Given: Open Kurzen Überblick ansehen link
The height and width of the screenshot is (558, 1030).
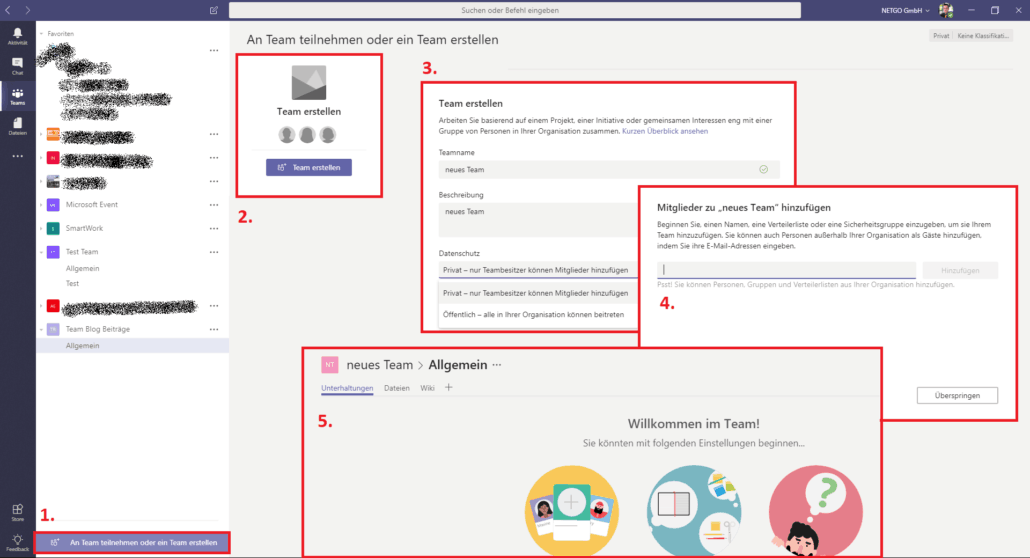Looking at the screenshot, I should (665, 131).
